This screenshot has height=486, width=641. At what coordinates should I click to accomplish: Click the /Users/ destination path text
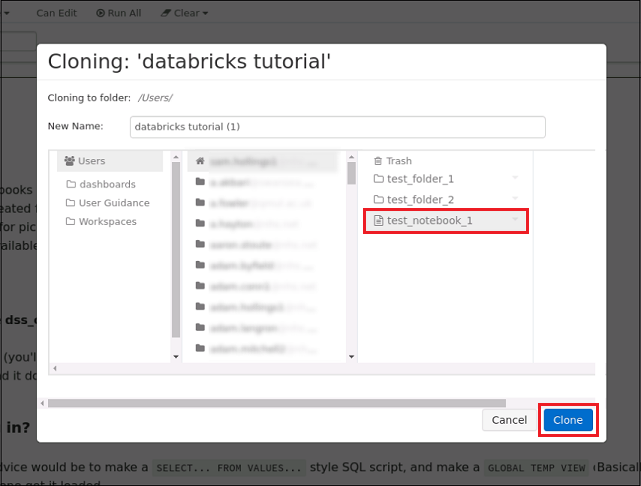tap(155, 98)
